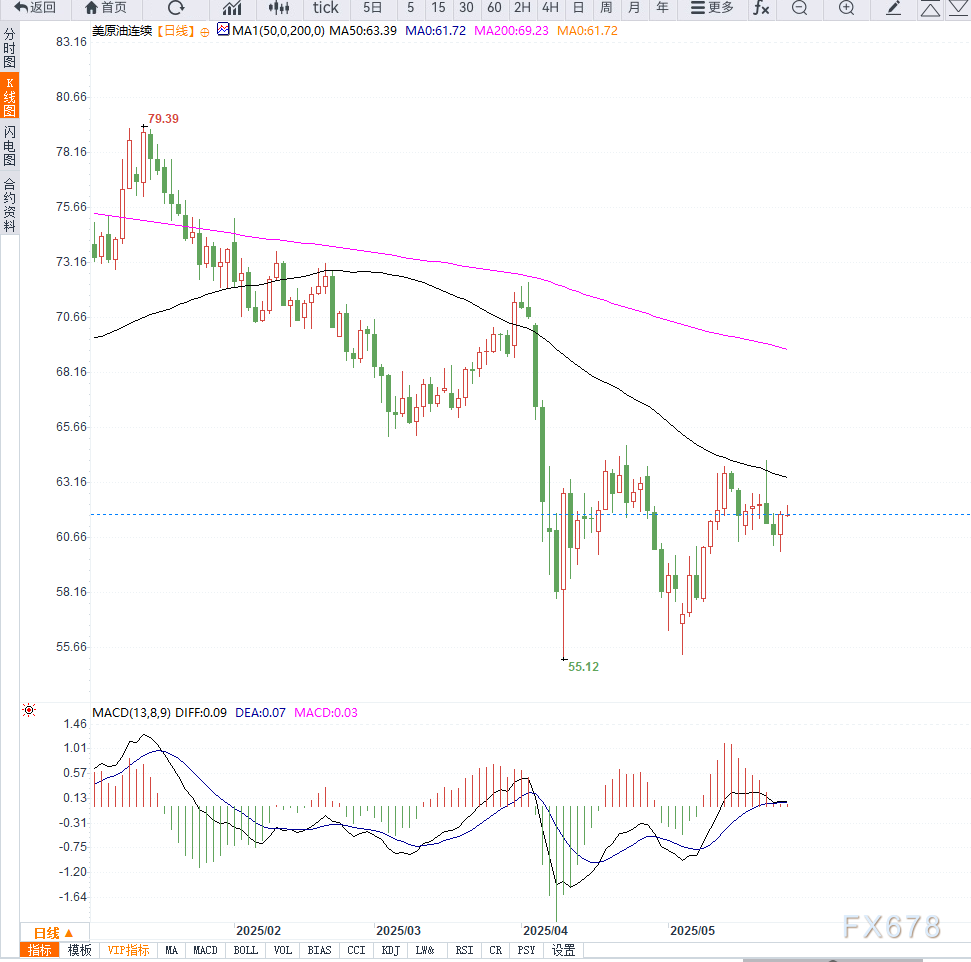
Task: Open the KDJ indicator tab
Action: click(x=390, y=950)
